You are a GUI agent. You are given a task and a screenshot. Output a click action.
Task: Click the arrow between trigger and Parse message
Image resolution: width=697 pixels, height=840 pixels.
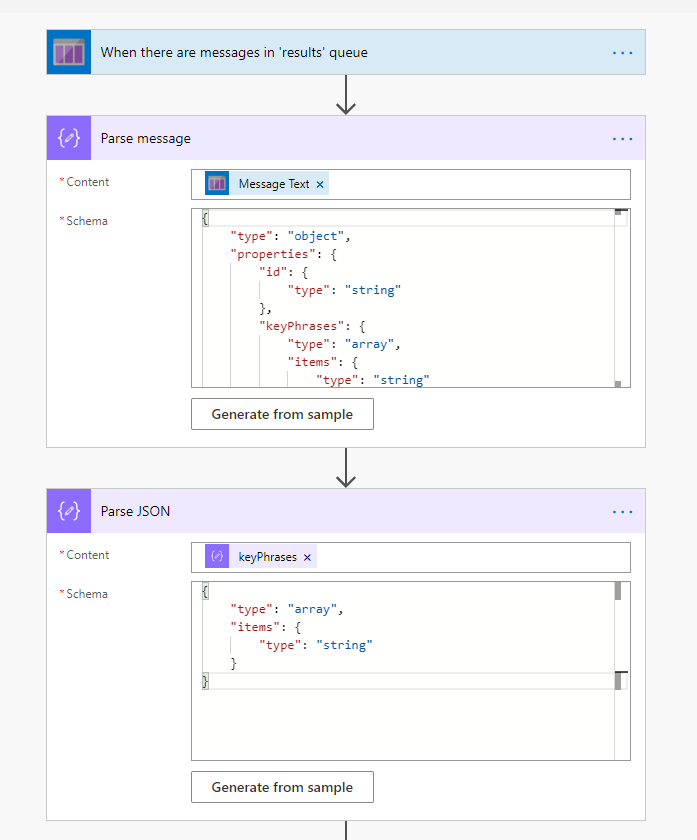346,95
